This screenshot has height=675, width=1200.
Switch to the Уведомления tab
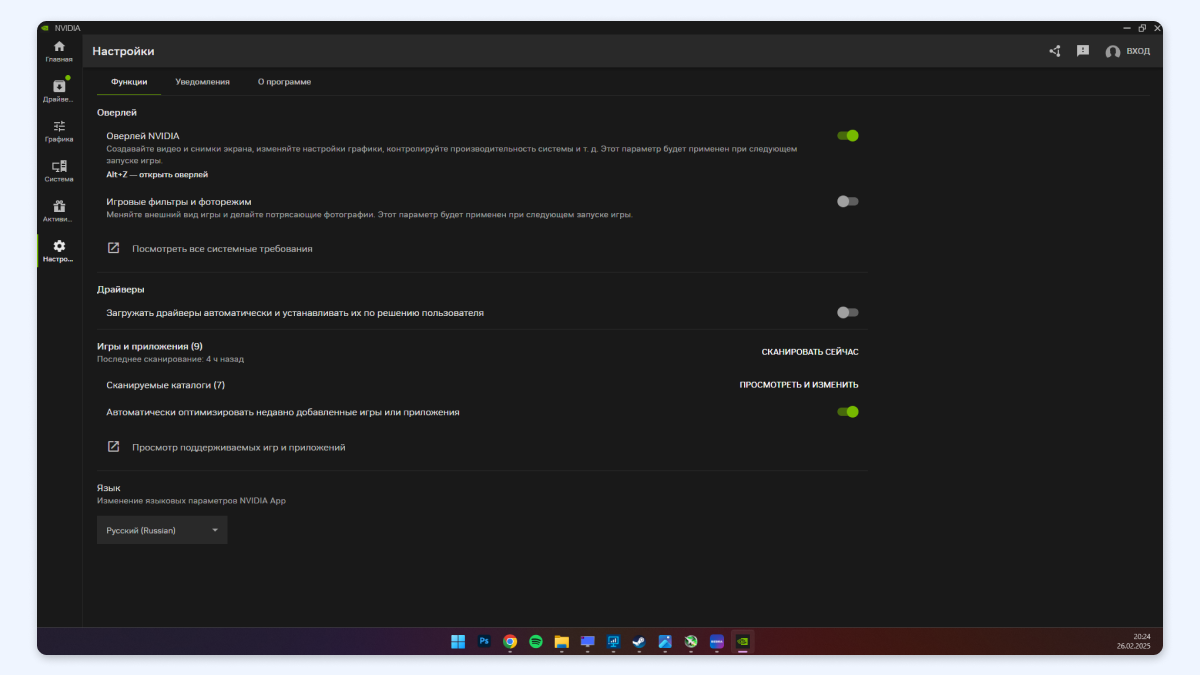[202, 82]
